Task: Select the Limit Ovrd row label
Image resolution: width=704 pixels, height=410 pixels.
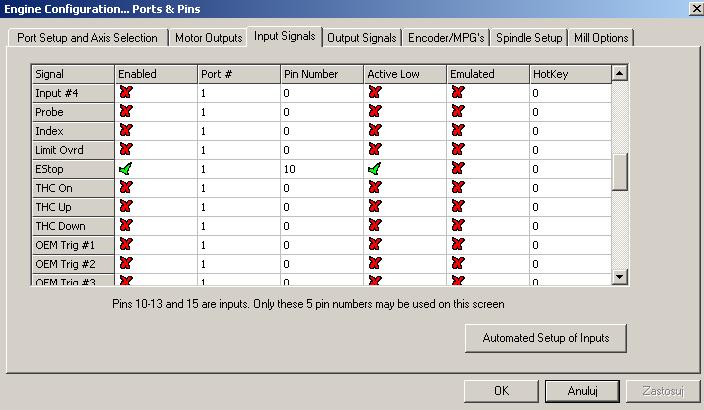Action: click(73, 150)
